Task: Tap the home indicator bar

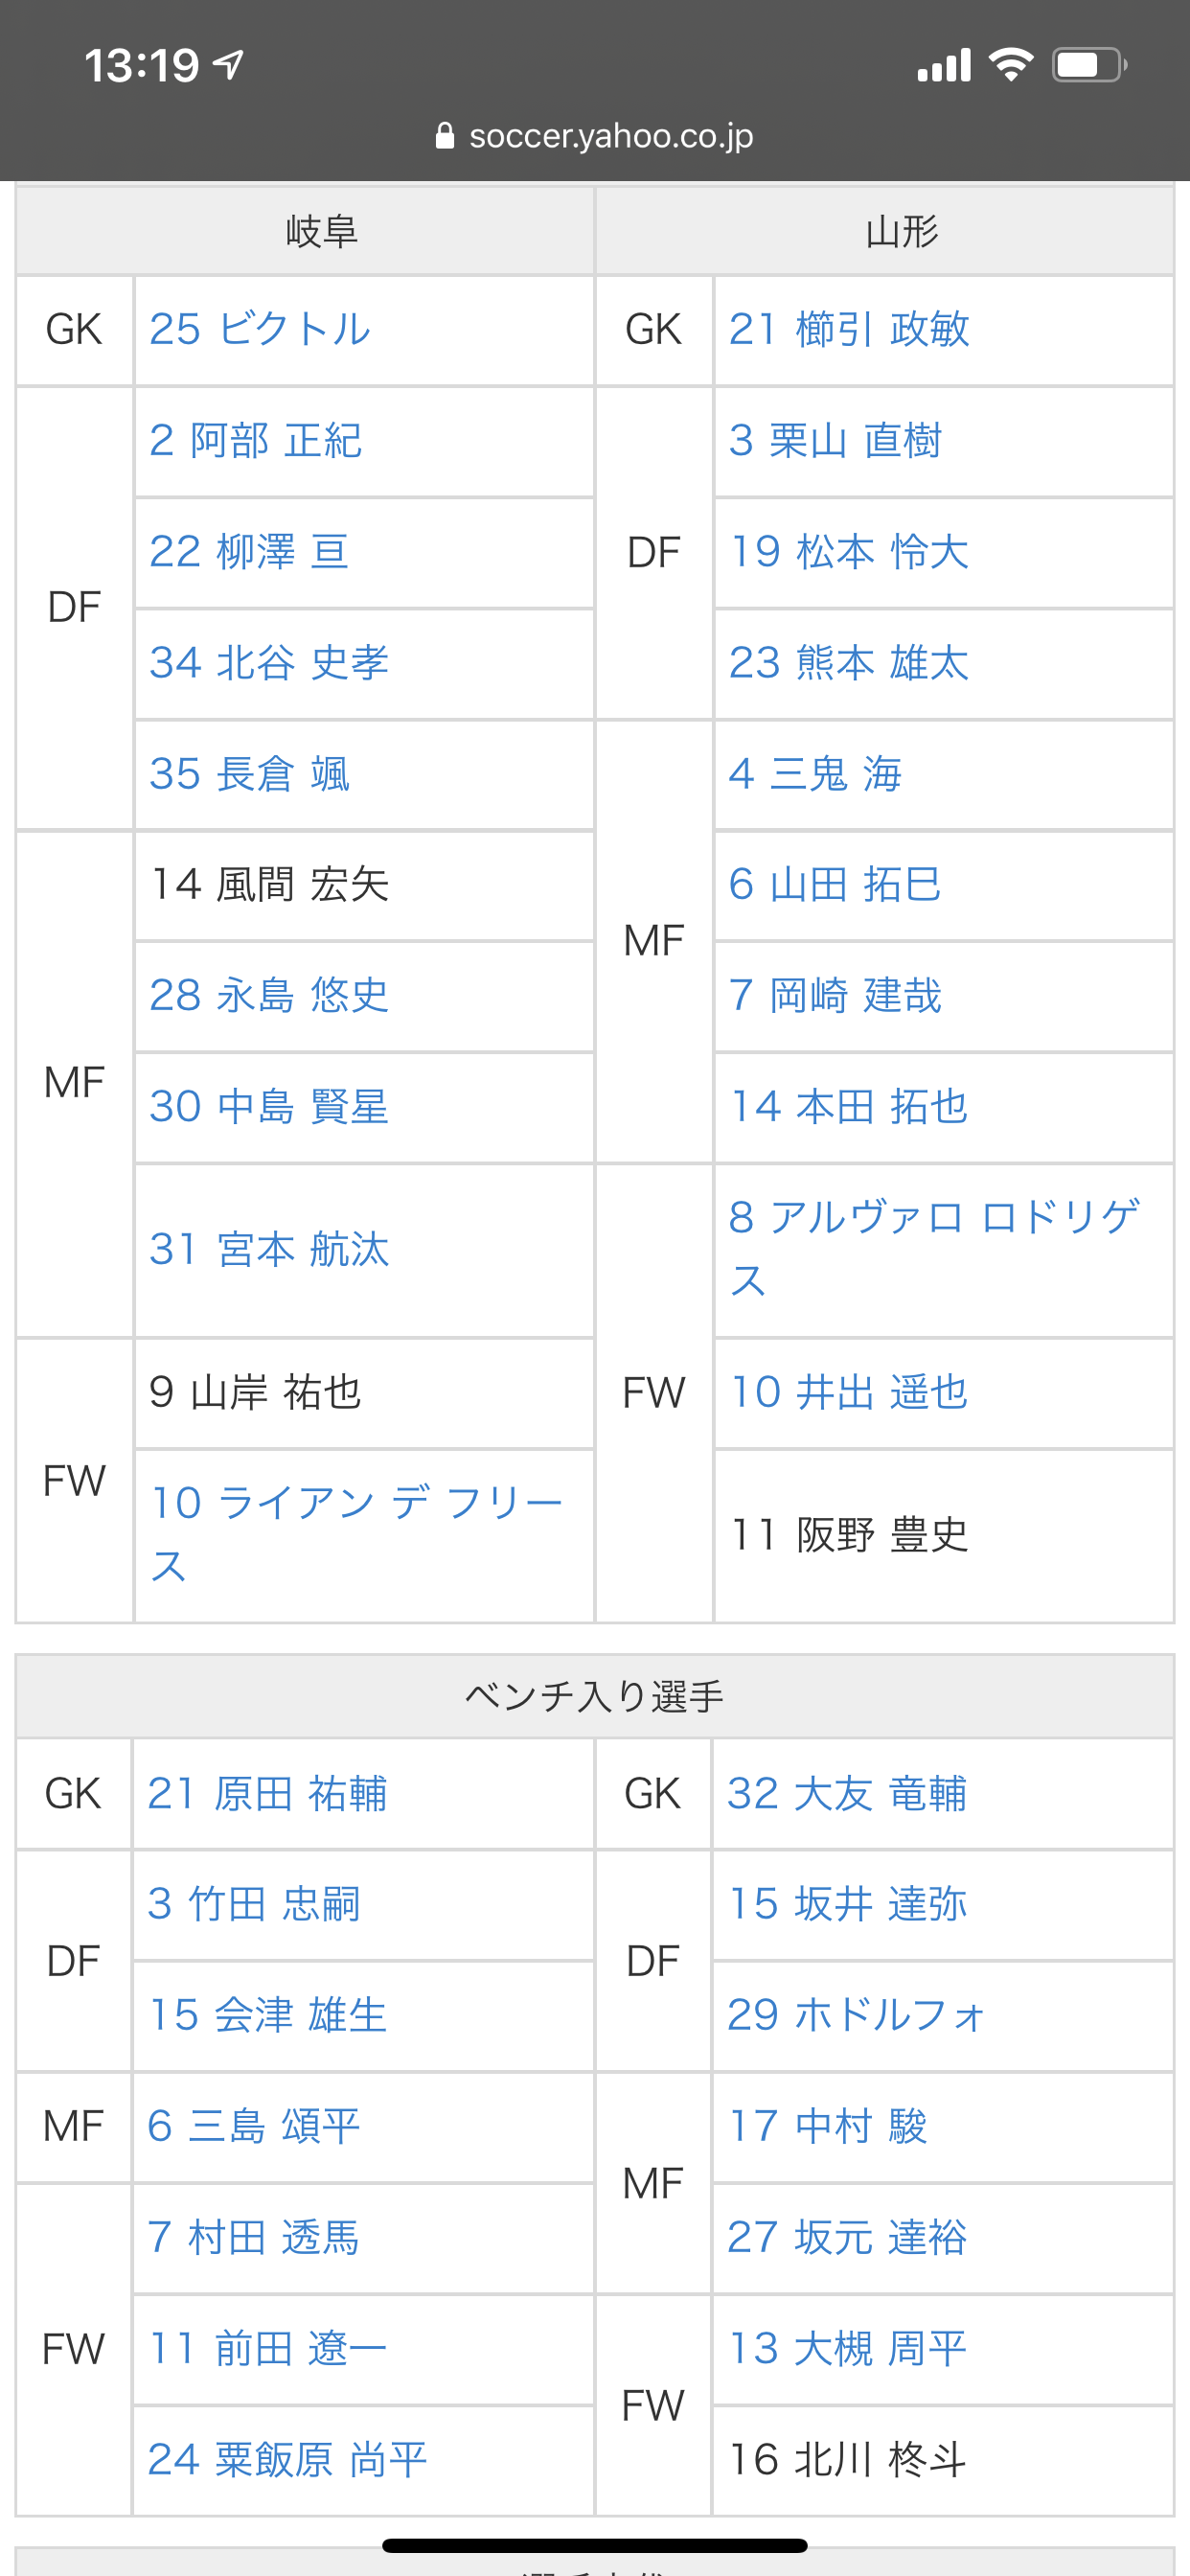Action: [x=595, y=2545]
